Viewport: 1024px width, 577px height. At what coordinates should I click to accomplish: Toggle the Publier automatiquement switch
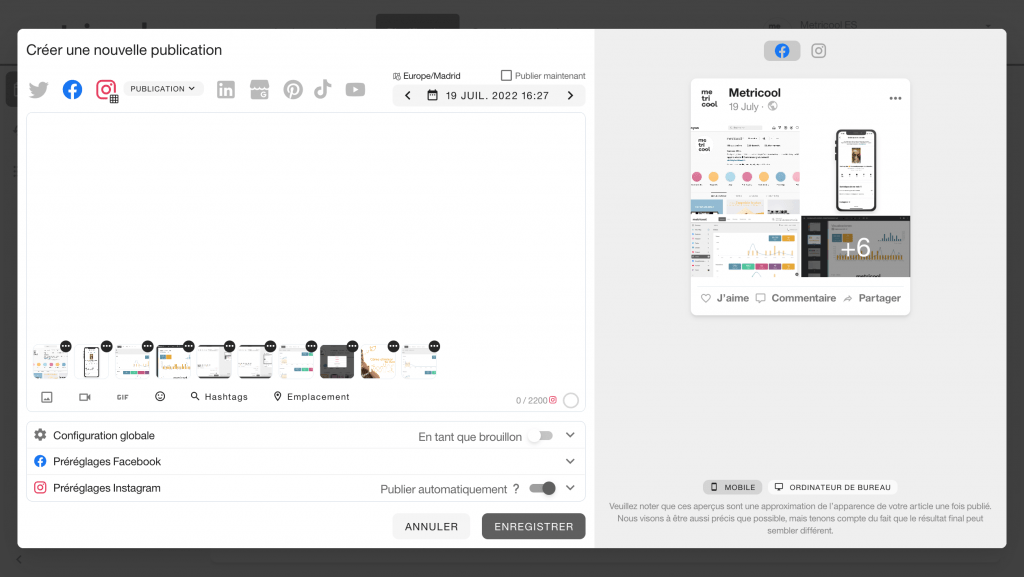click(x=543, y=488)
